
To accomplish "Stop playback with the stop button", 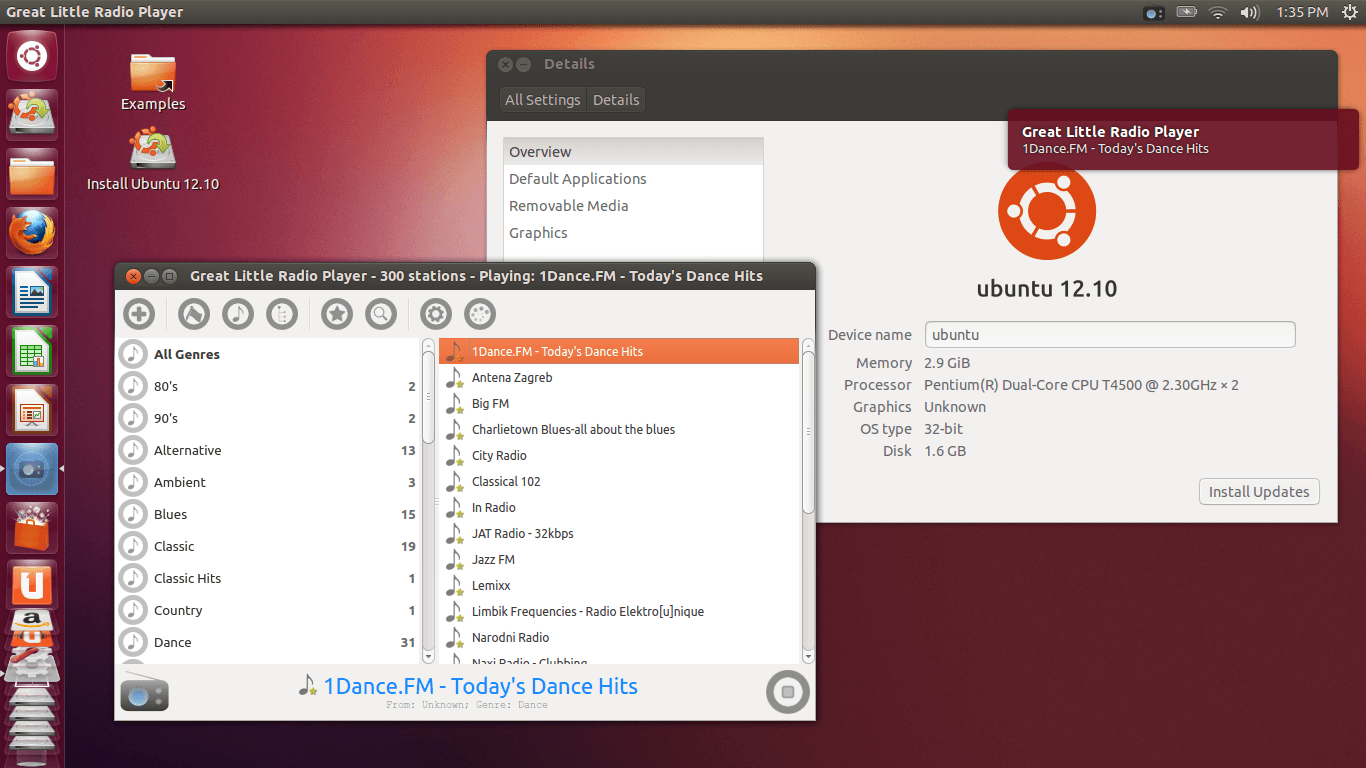I will click(x=787, y=692).
